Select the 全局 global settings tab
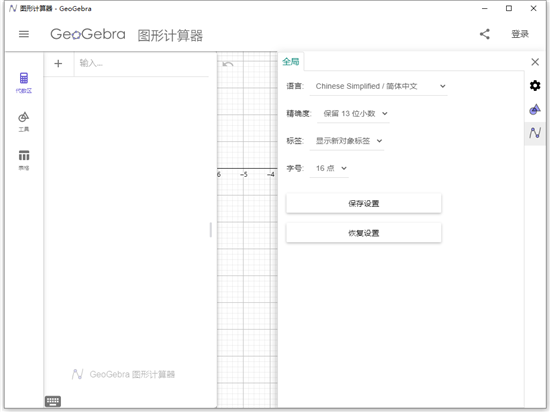Screen dimensions: 550x412 tap(291, 62)
